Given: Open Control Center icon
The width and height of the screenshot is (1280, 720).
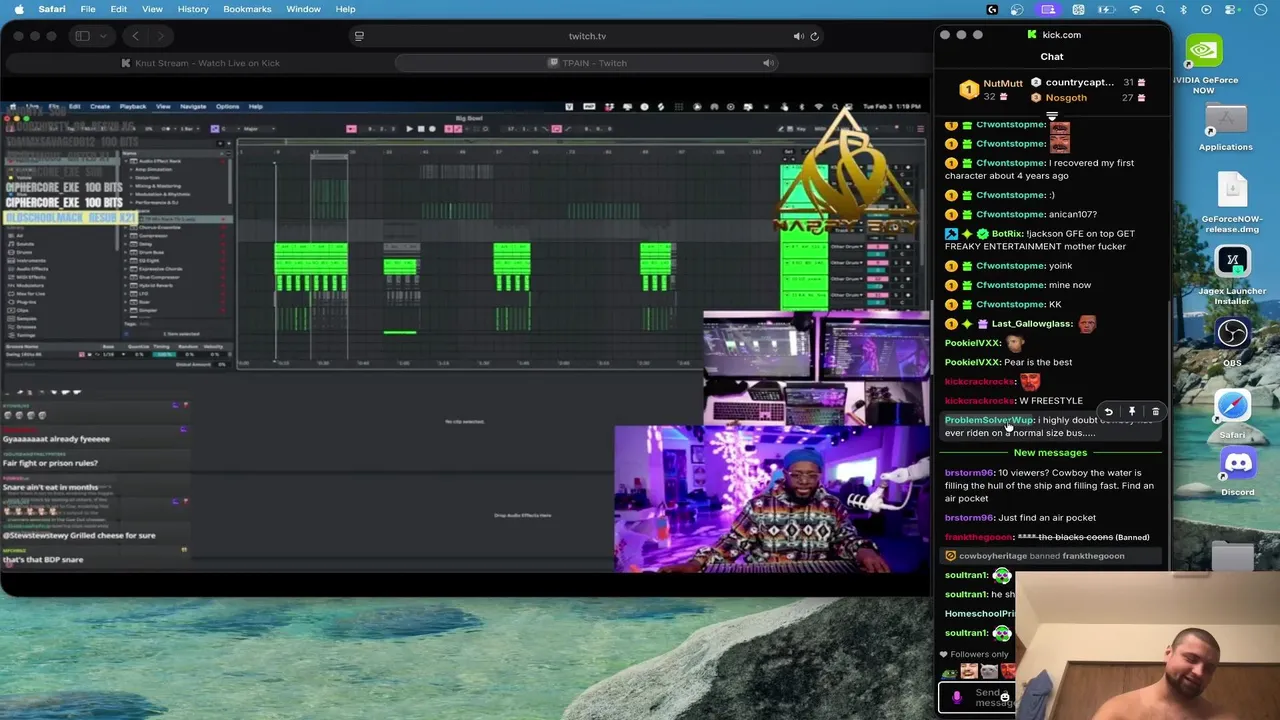Looking at the screenshot, I should pyautogui.click(x=1233, y=9).
